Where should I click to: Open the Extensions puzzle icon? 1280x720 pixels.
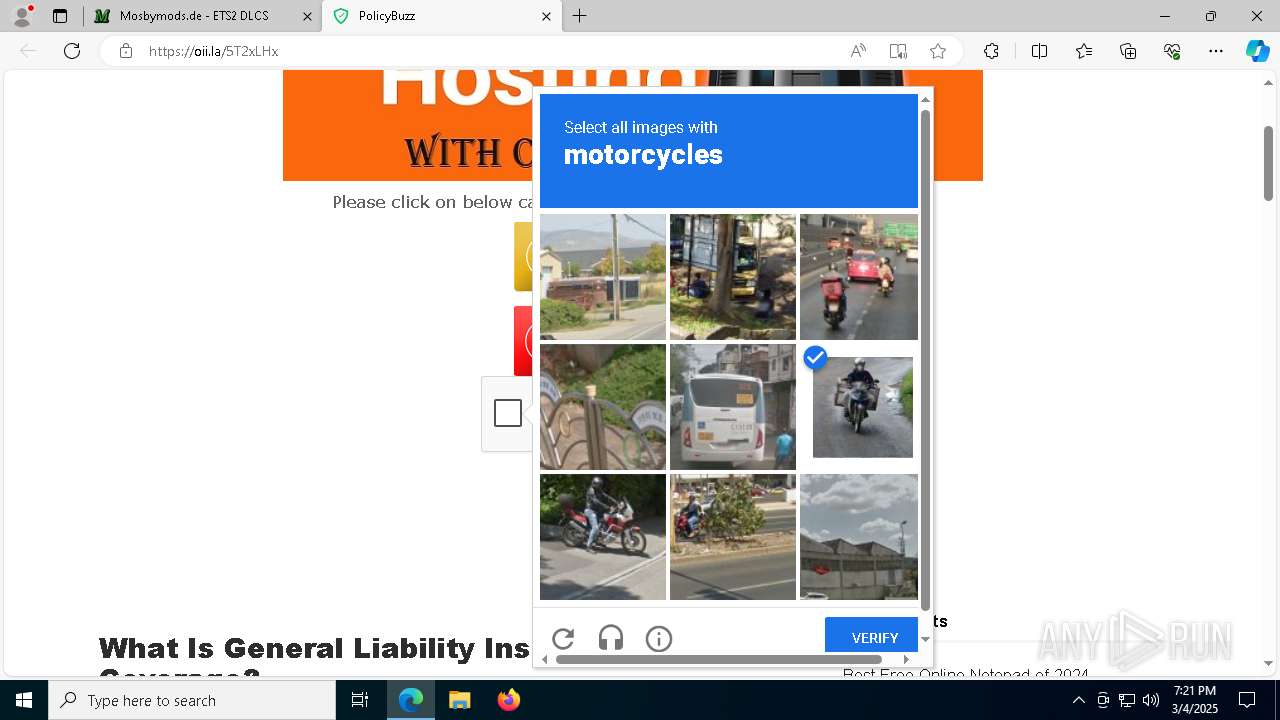point(991,51)
